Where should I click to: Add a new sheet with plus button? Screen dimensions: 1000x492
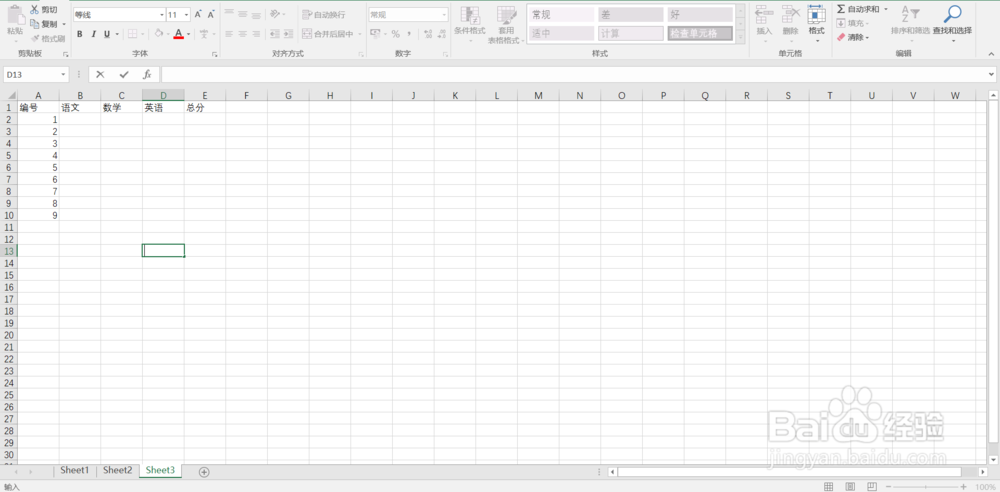pos(204,472)
